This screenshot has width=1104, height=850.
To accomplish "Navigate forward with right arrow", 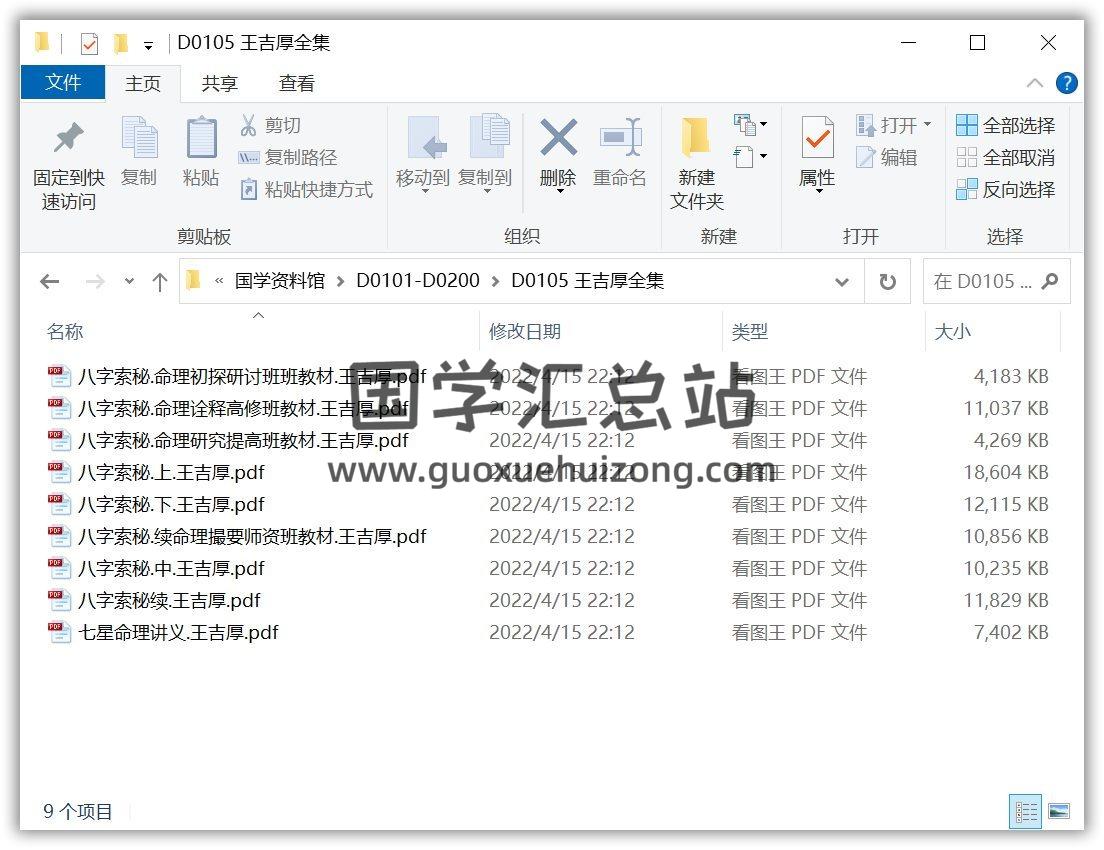I will (x=95, y=282).
